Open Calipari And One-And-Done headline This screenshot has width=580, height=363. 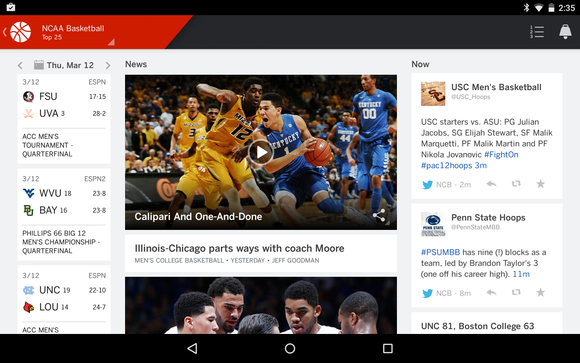198,216
